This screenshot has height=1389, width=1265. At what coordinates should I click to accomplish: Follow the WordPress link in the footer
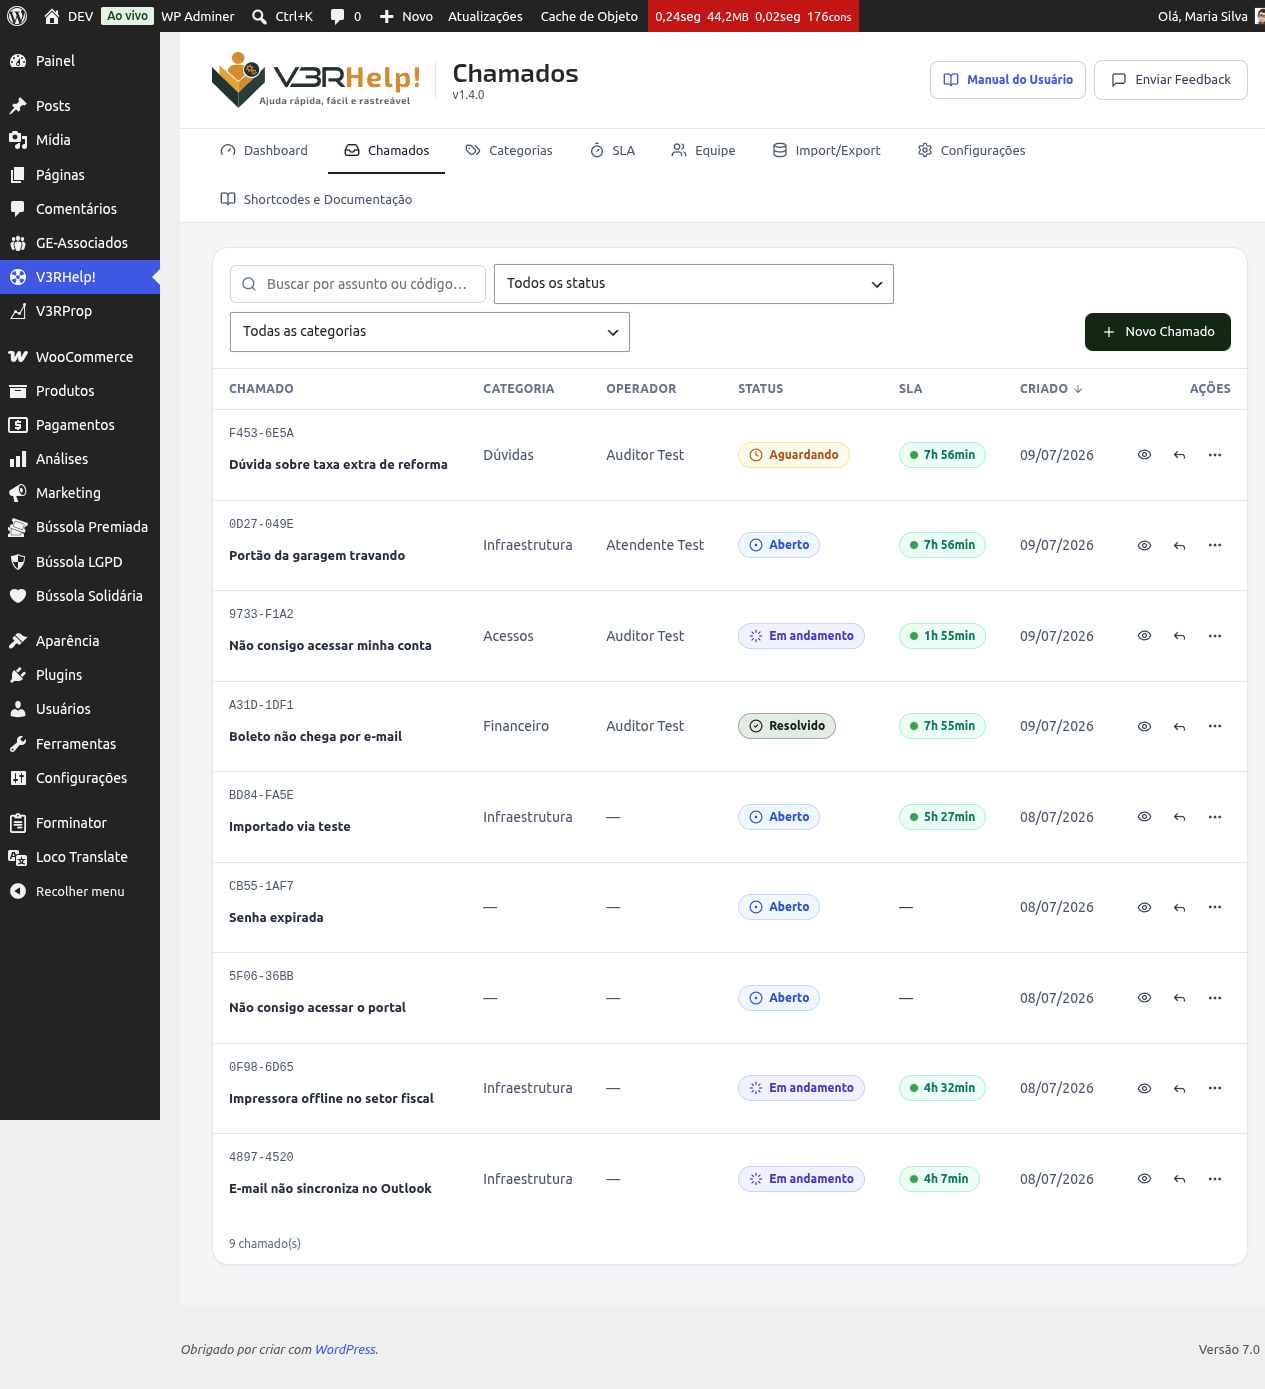pos(345,1349)
